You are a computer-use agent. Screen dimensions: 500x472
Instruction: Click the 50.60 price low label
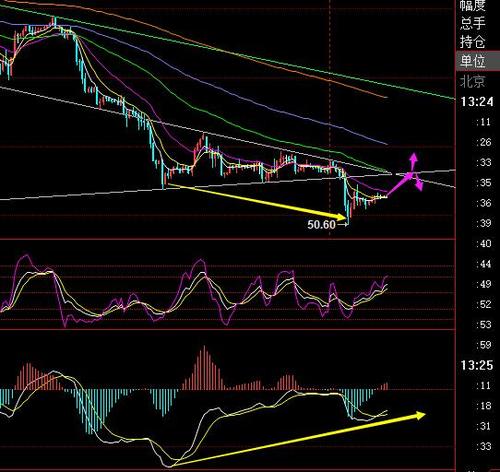pos(321,225)
